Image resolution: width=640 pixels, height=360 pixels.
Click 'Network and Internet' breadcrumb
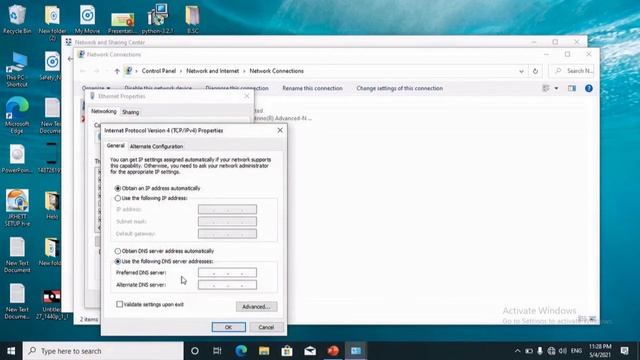click(x=212, y=71)
